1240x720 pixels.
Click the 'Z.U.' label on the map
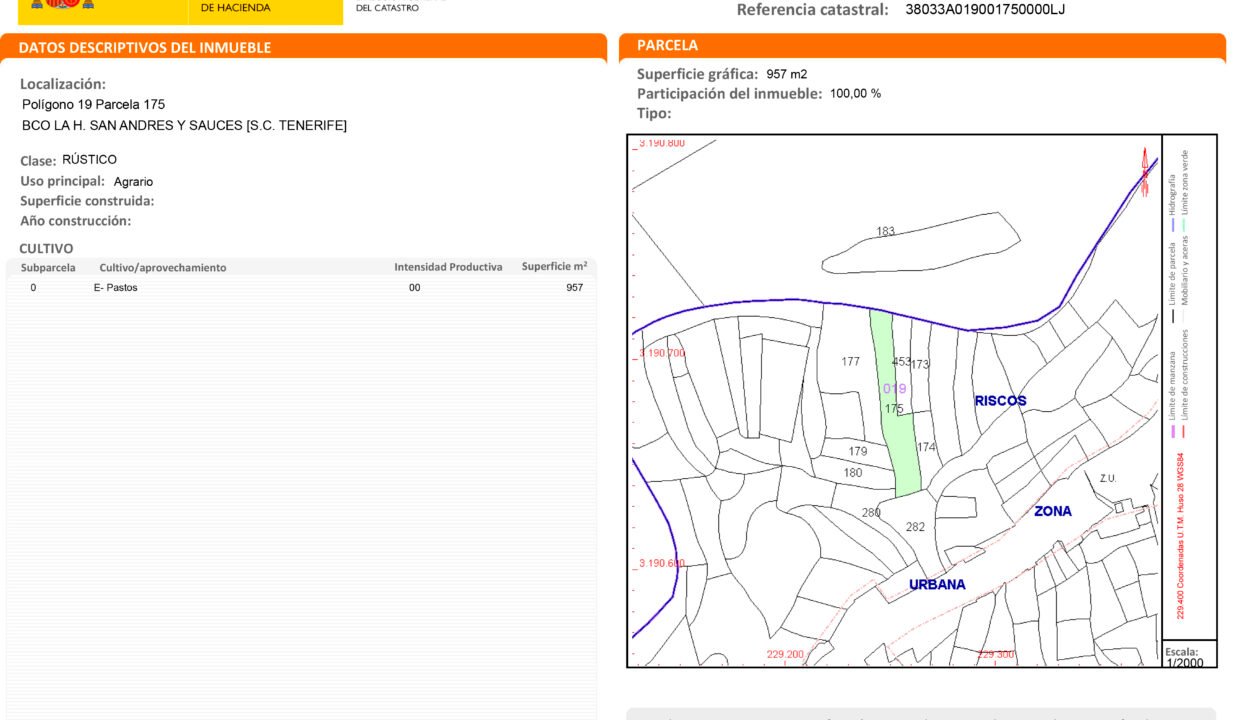tap(1108, 479)
